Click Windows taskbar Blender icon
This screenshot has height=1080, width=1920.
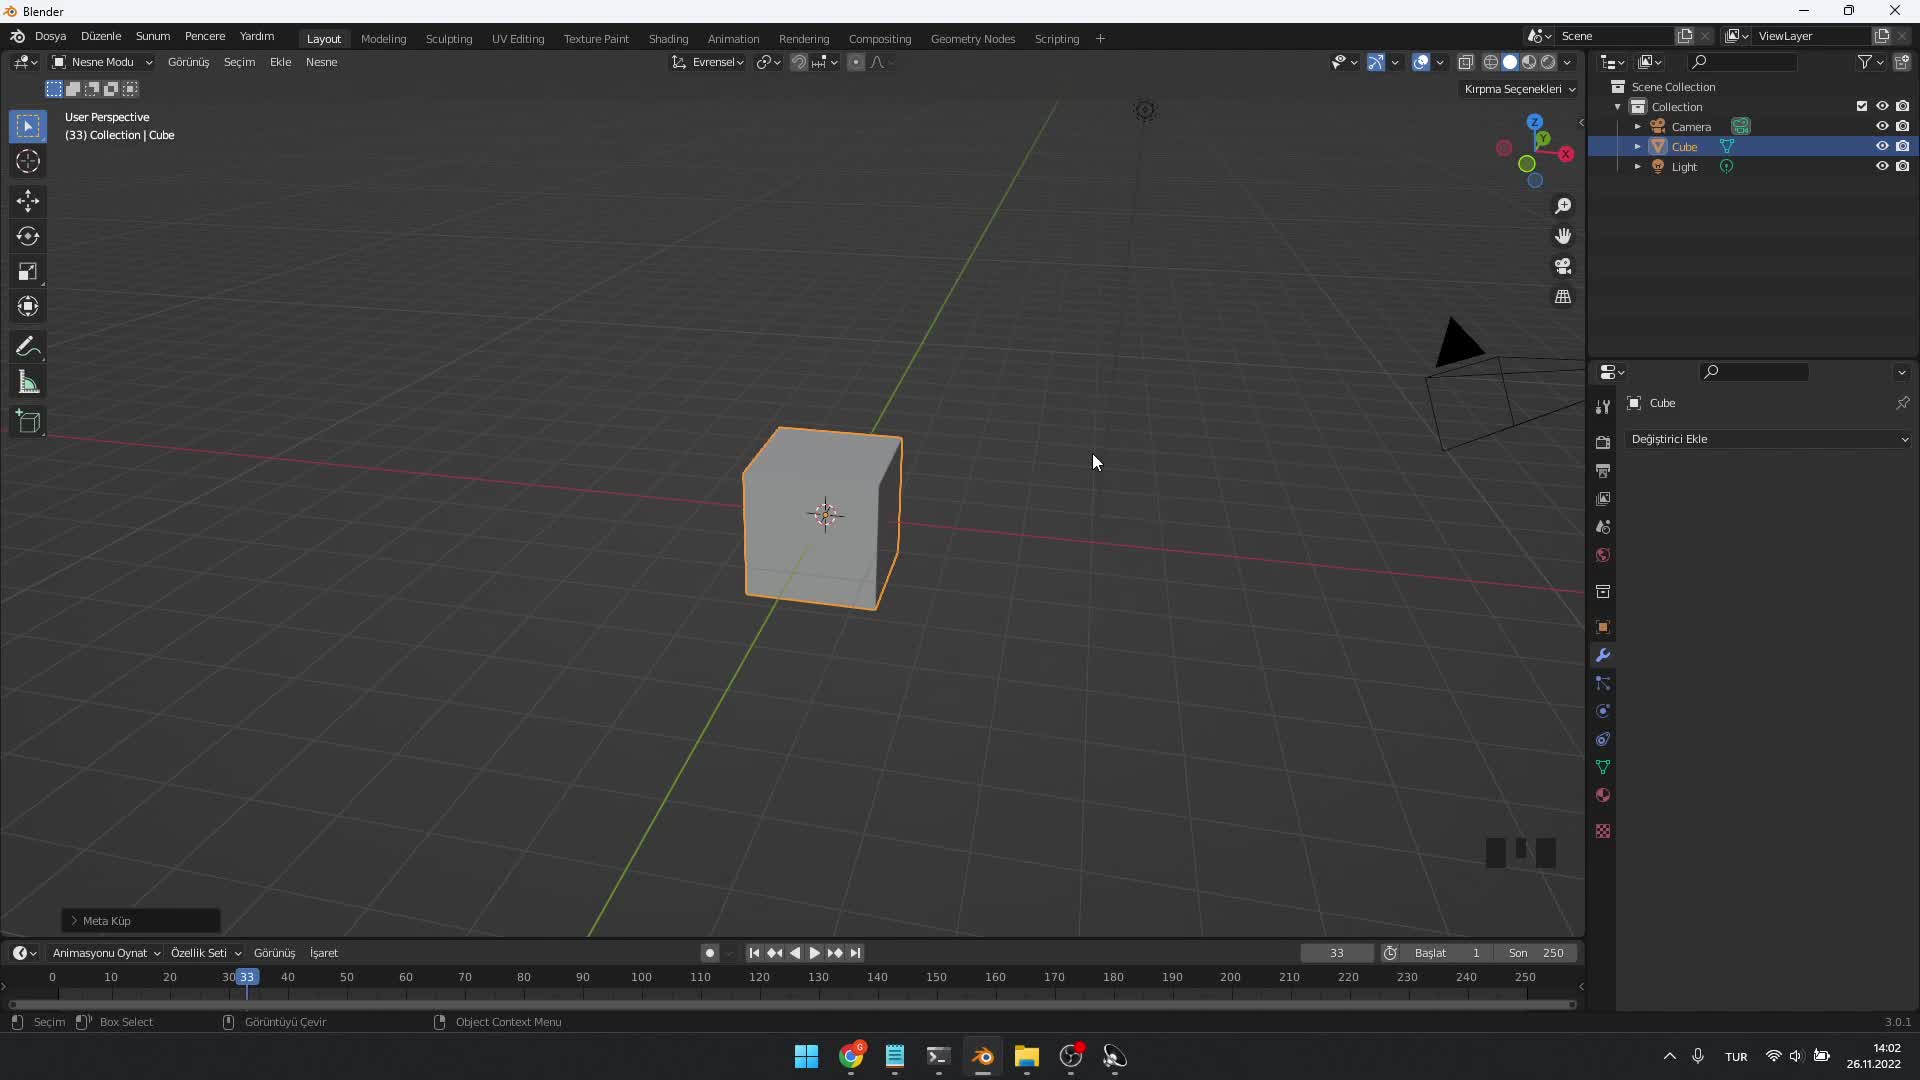[x=982, y=1055]
